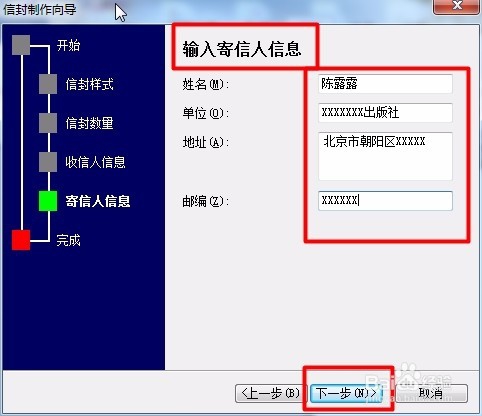Cancel the wizard with 取消 button
The image size is (482, 416).
point(431,393)
